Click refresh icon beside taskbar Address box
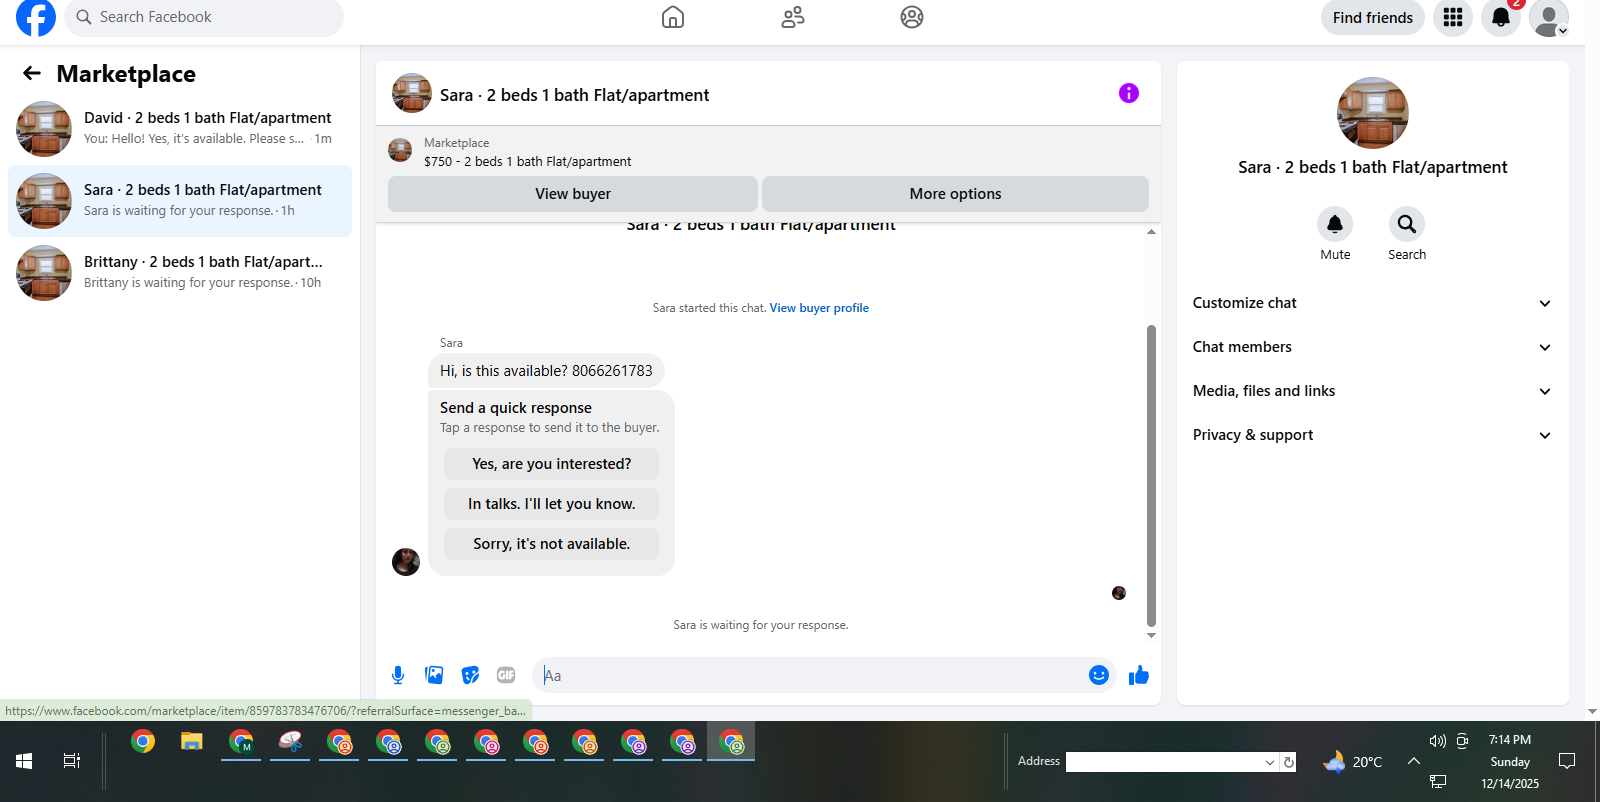This screenshot has height=802, width=1600. point(1289,762)
